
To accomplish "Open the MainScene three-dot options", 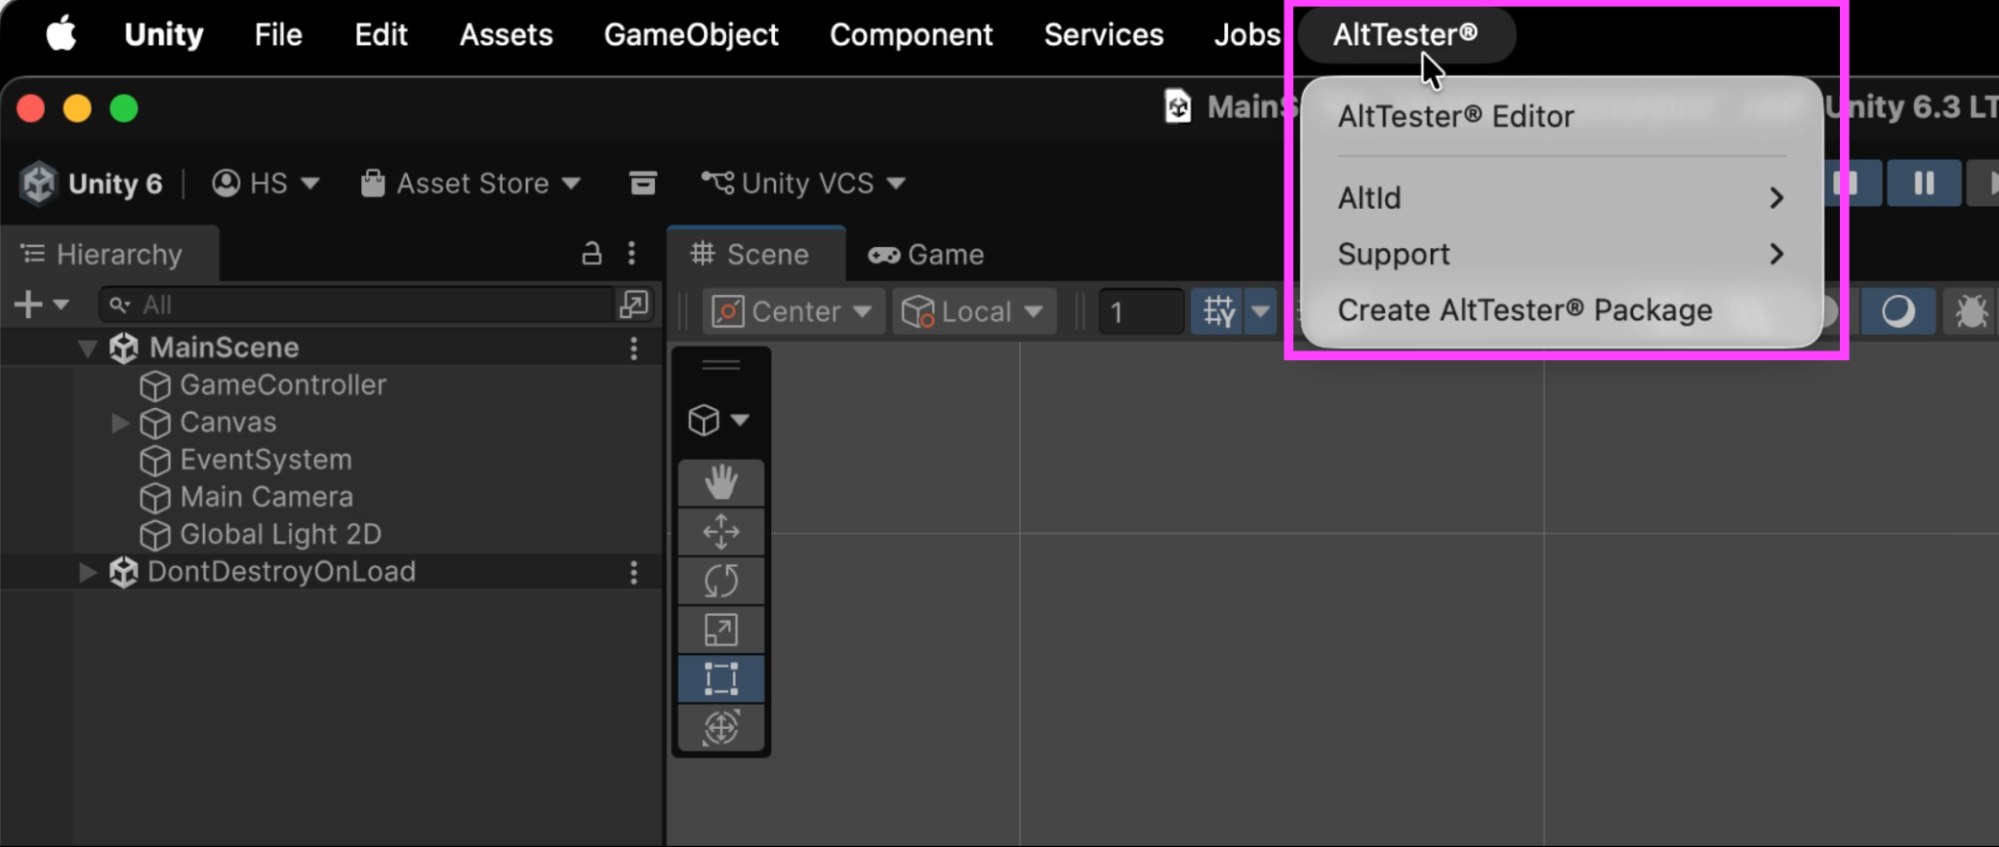I will pyautogui.click(x=633, y=348).
